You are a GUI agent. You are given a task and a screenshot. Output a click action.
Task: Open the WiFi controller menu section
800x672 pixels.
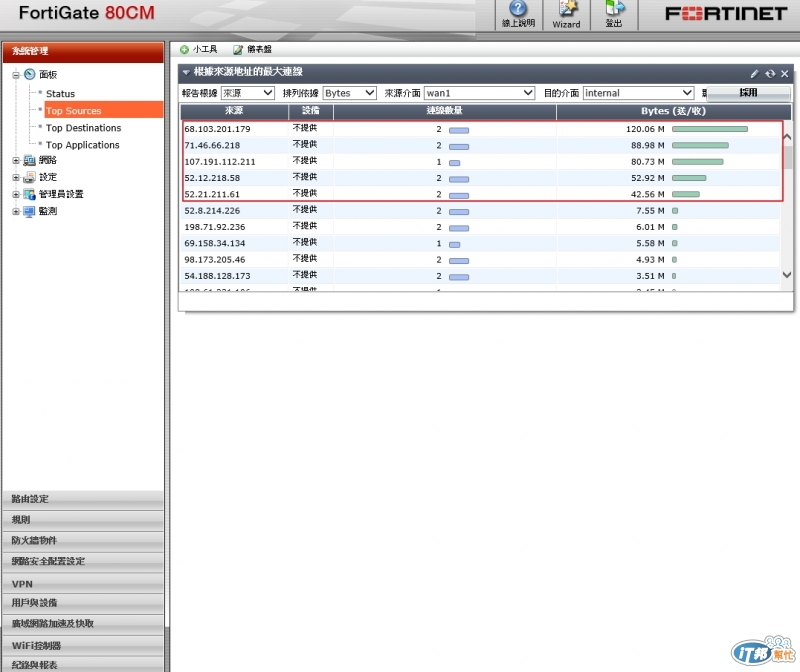pyautogui.click(x=83, y=645)
